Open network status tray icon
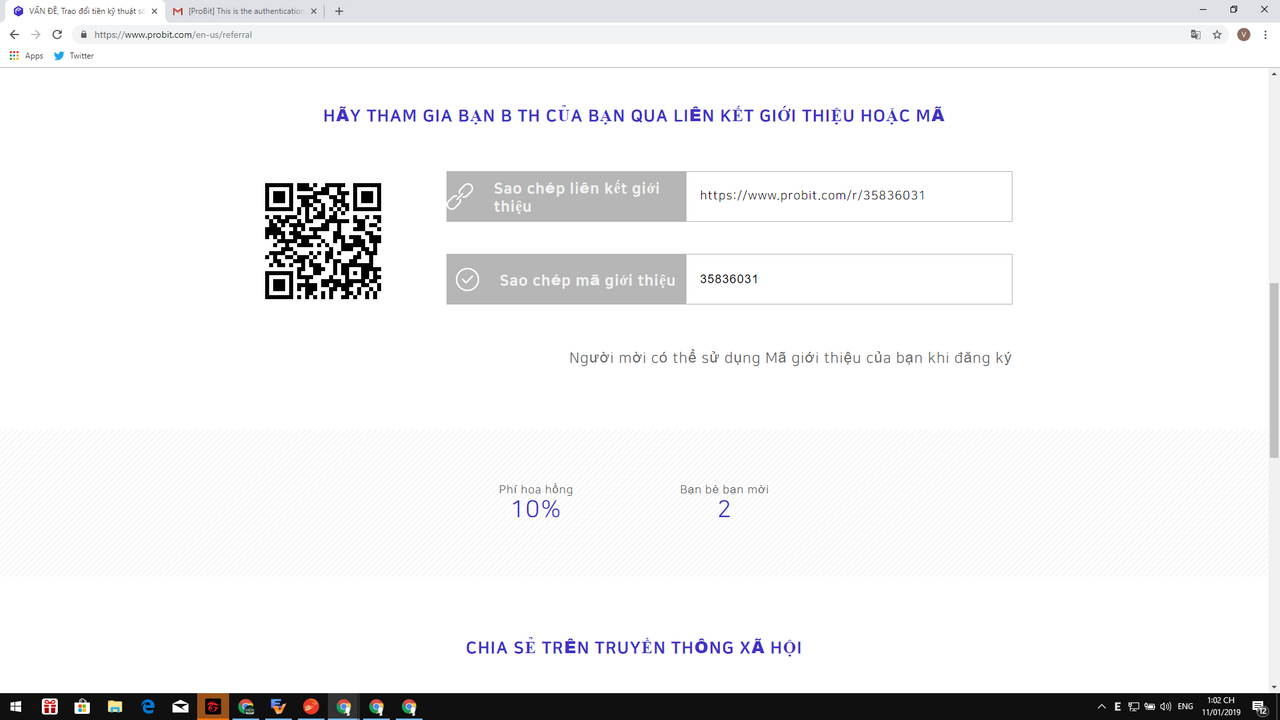The image size is (1280, 720). pyautogui.click(x=1134, y=707)
